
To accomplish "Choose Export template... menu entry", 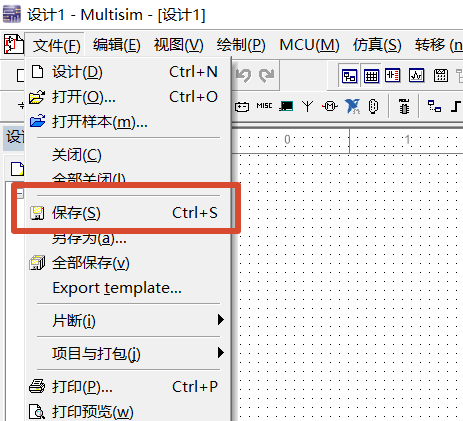I will click(128, 288).
